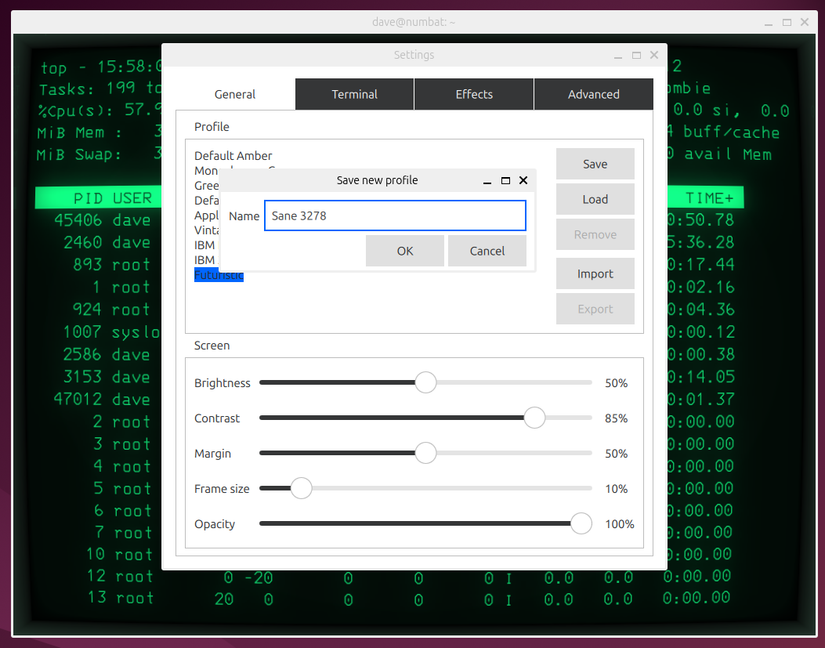Image resolution: width=825 pixels, height=648 pixels.
Task: Click the Margin slider handle
Action: click(426, 453)
